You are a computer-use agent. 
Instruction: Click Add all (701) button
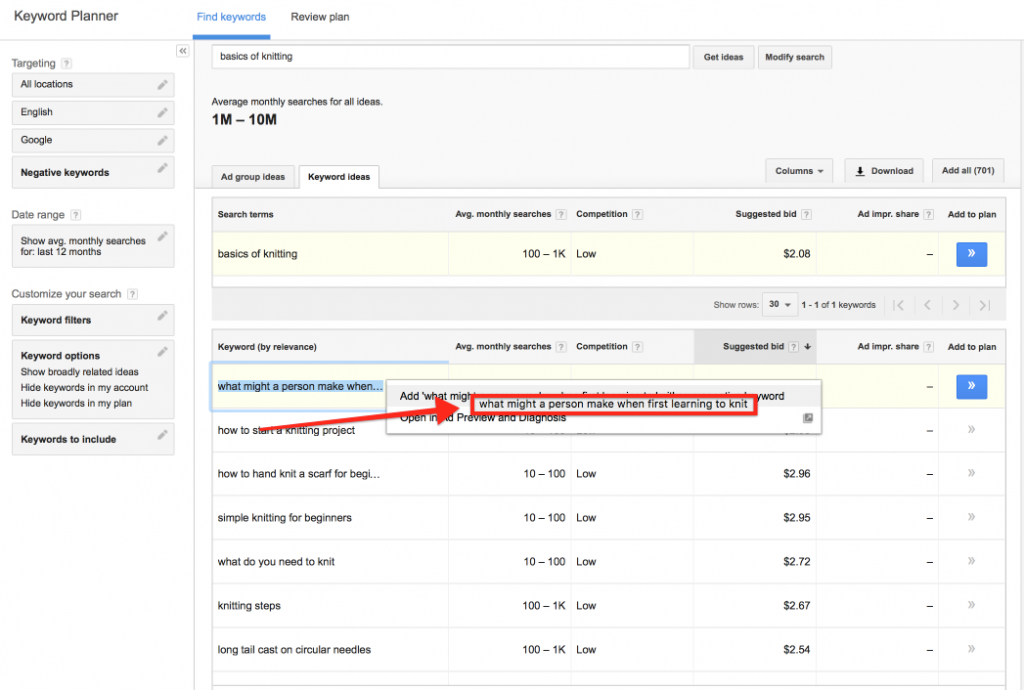[968, 171]
